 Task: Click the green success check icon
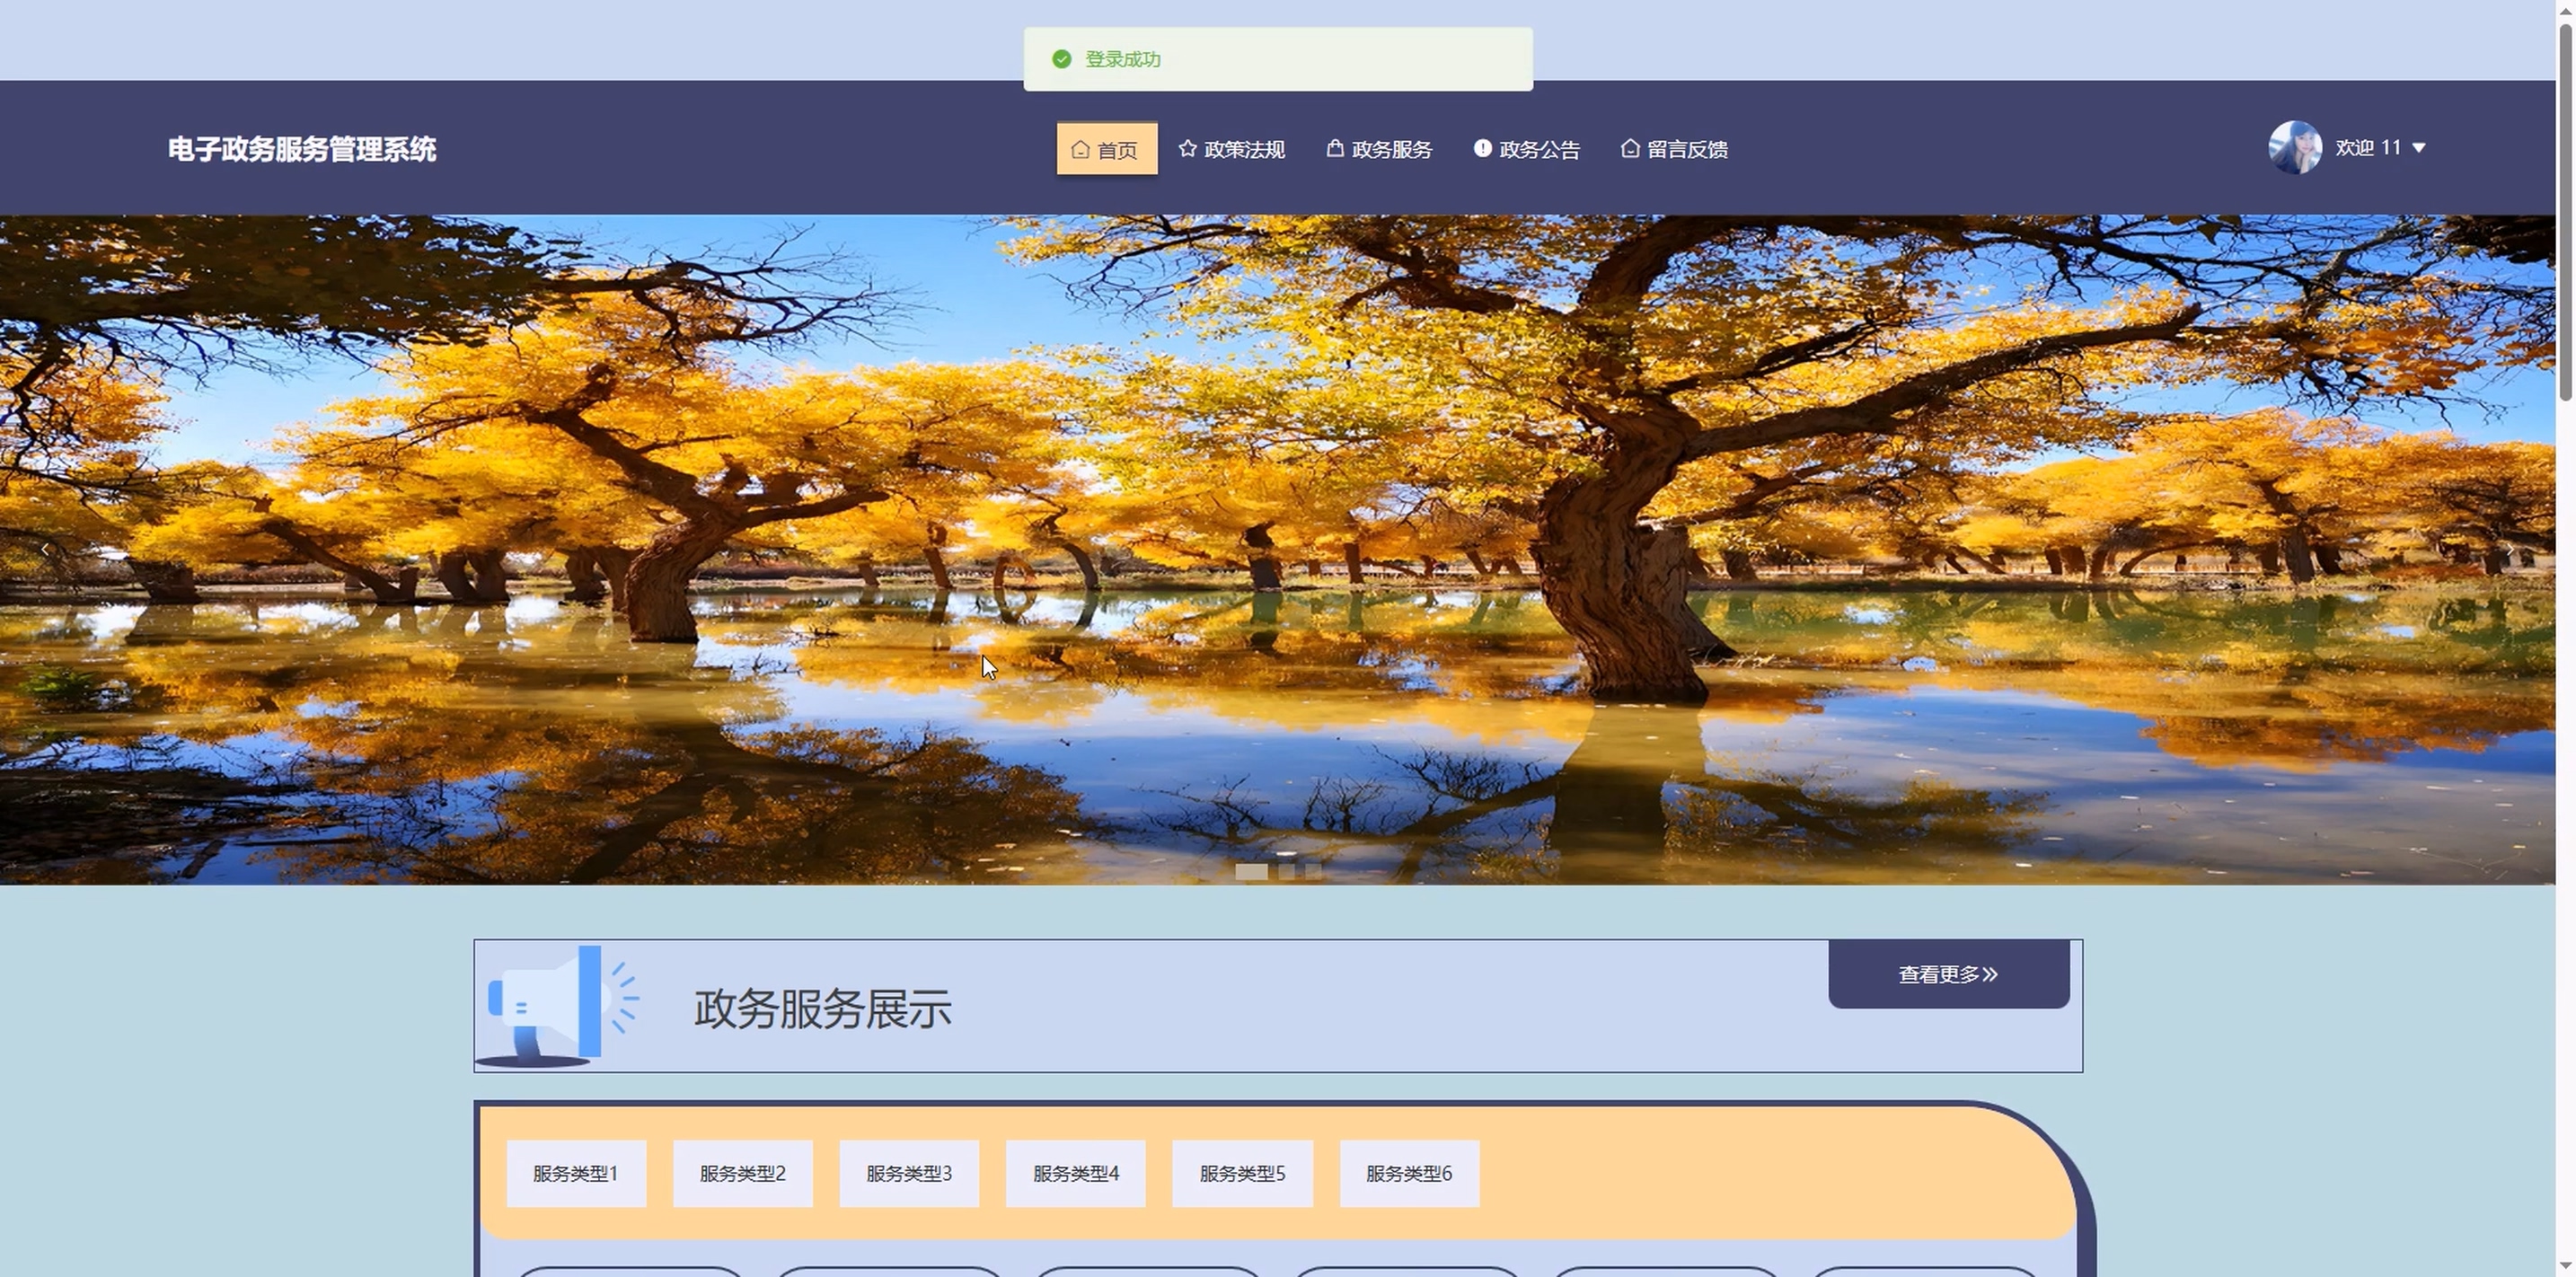(1062, 60)
